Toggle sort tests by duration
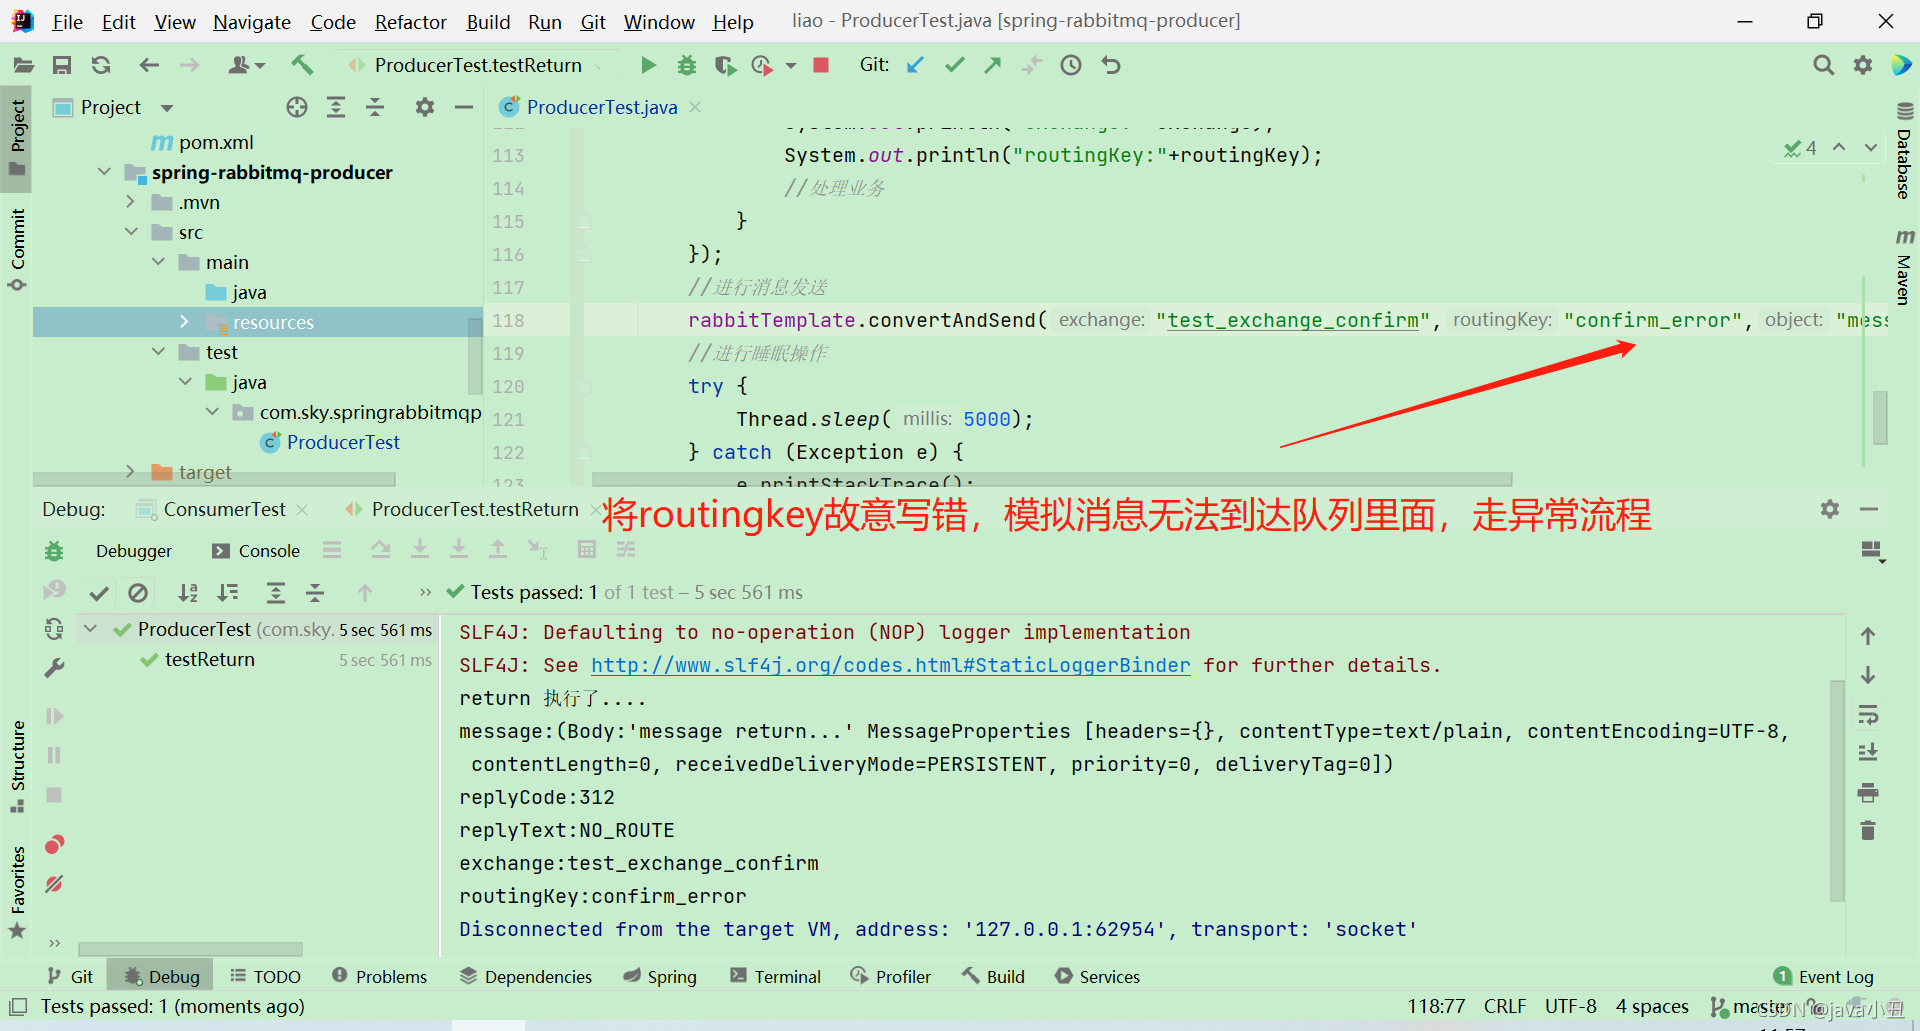This screenshot has height=1031, width=1920. click(x=228, y=593)
